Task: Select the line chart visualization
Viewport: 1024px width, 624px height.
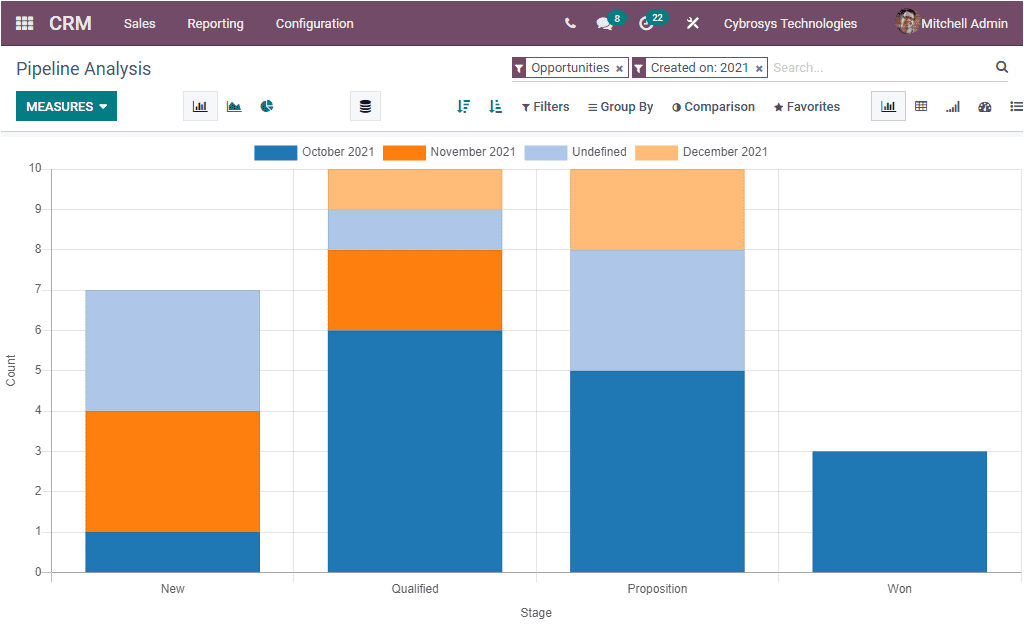Action: 233,105
